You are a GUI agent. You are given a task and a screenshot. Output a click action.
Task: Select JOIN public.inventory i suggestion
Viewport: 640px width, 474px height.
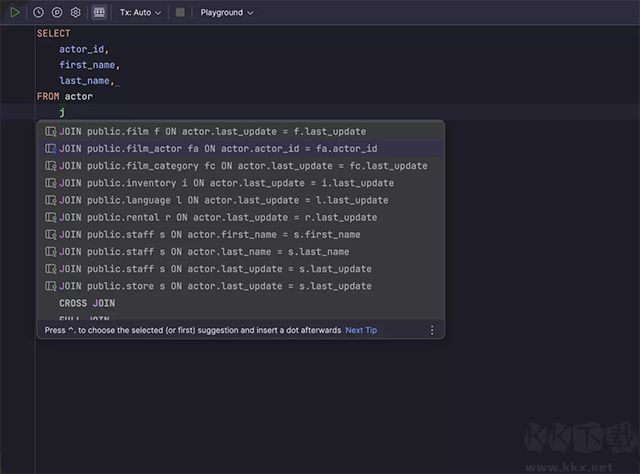click(x=240, y=183)
